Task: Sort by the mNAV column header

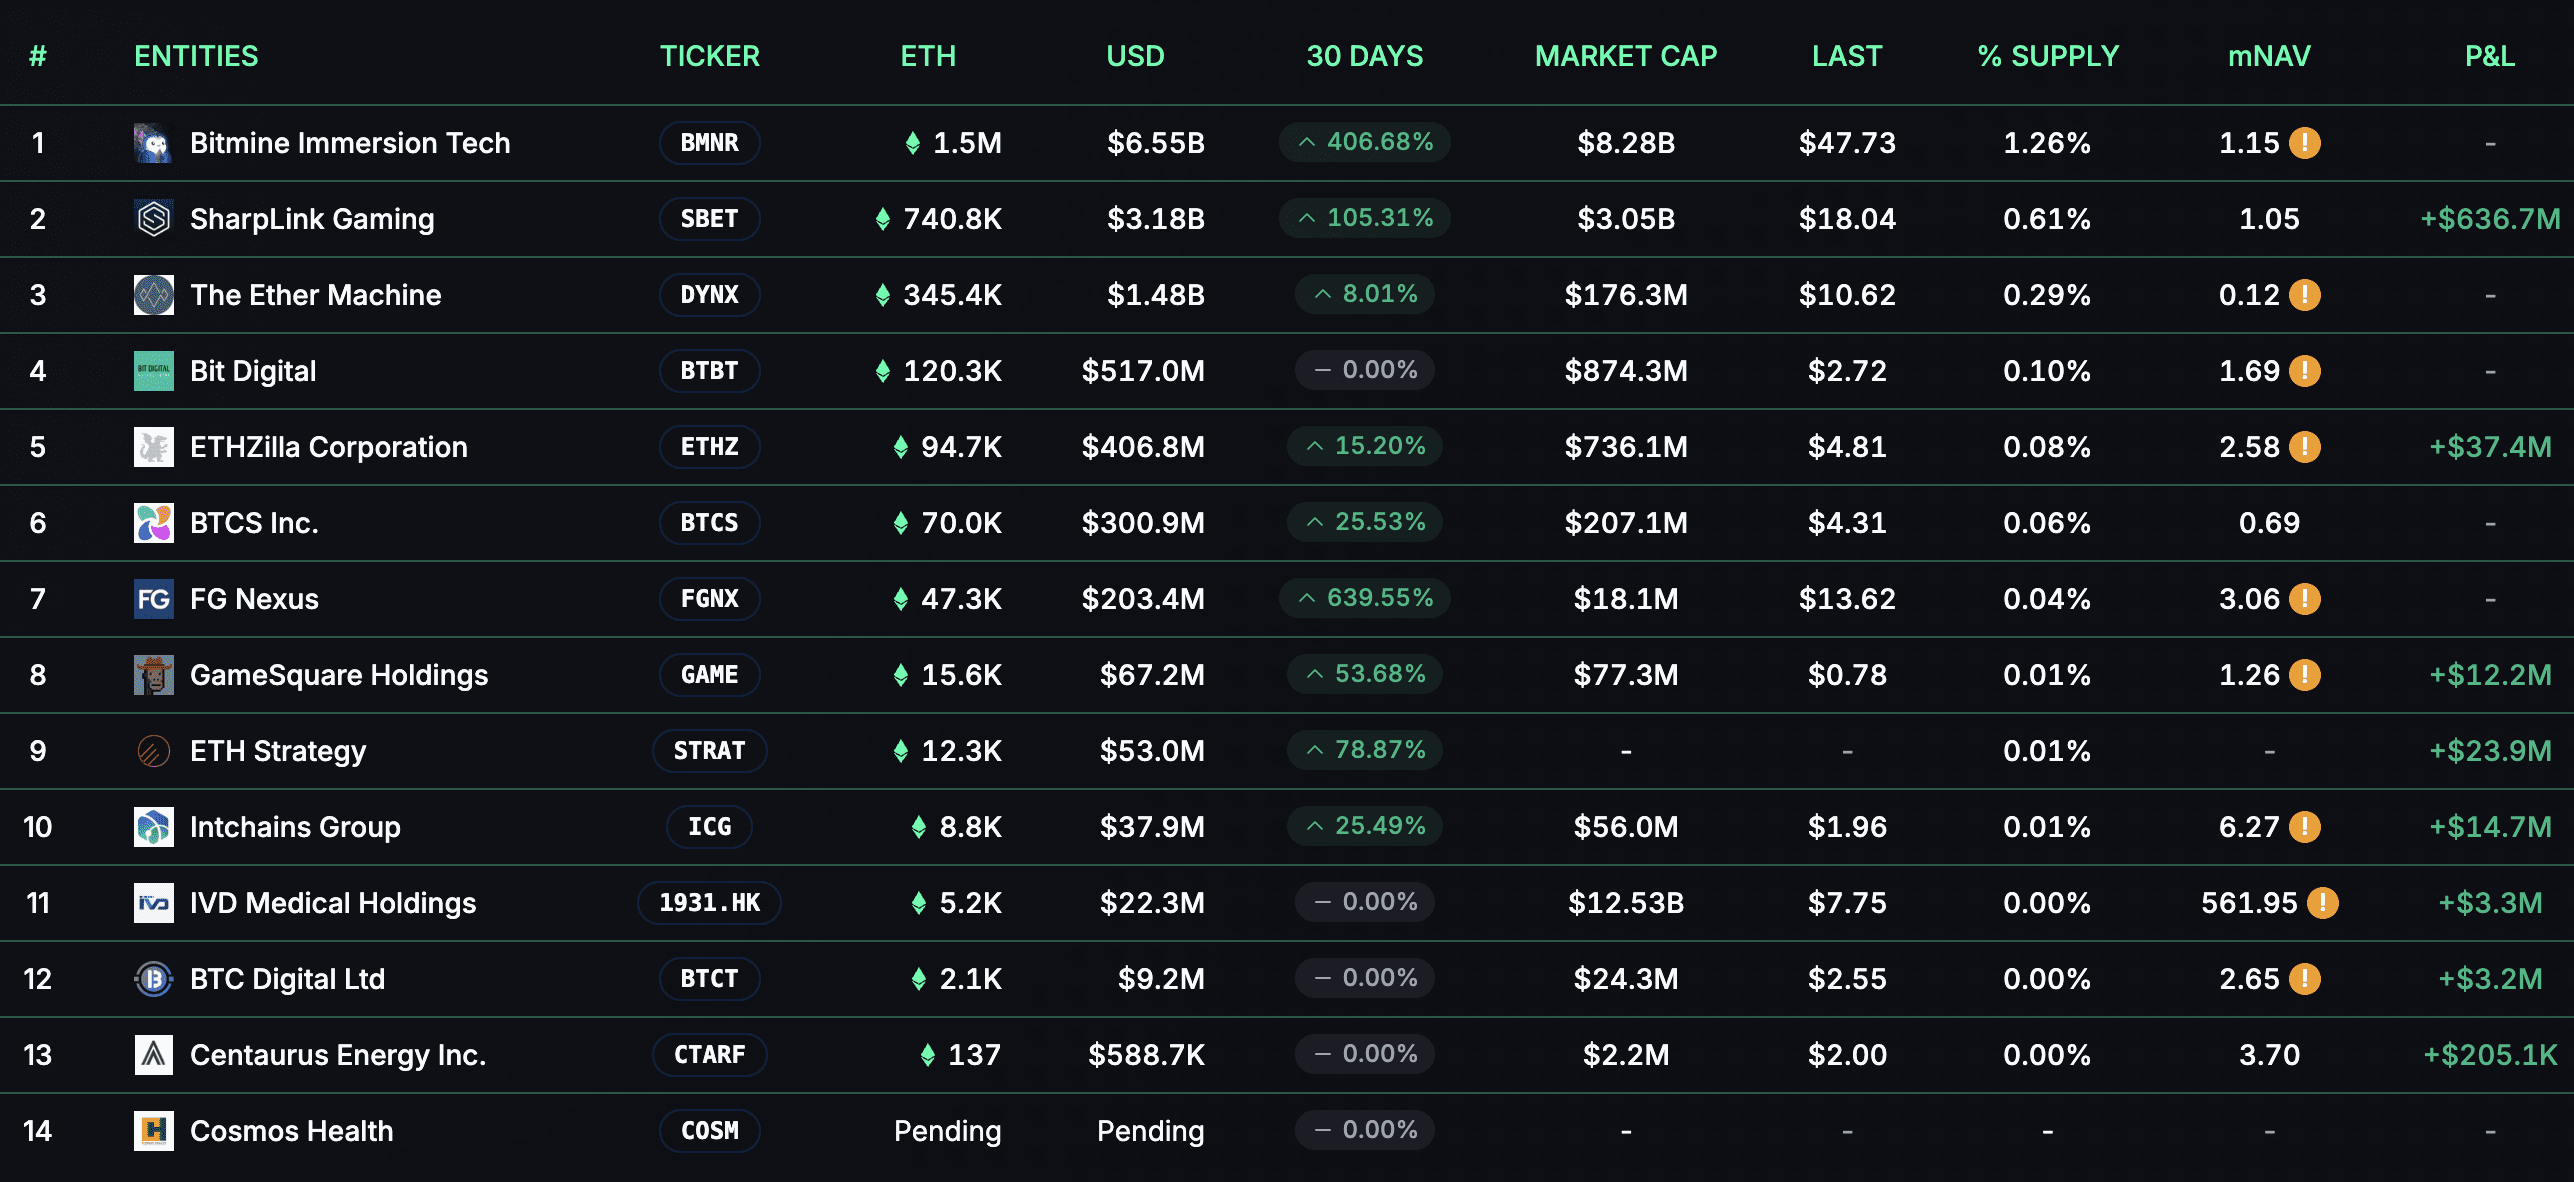Action: [2269, 56]
